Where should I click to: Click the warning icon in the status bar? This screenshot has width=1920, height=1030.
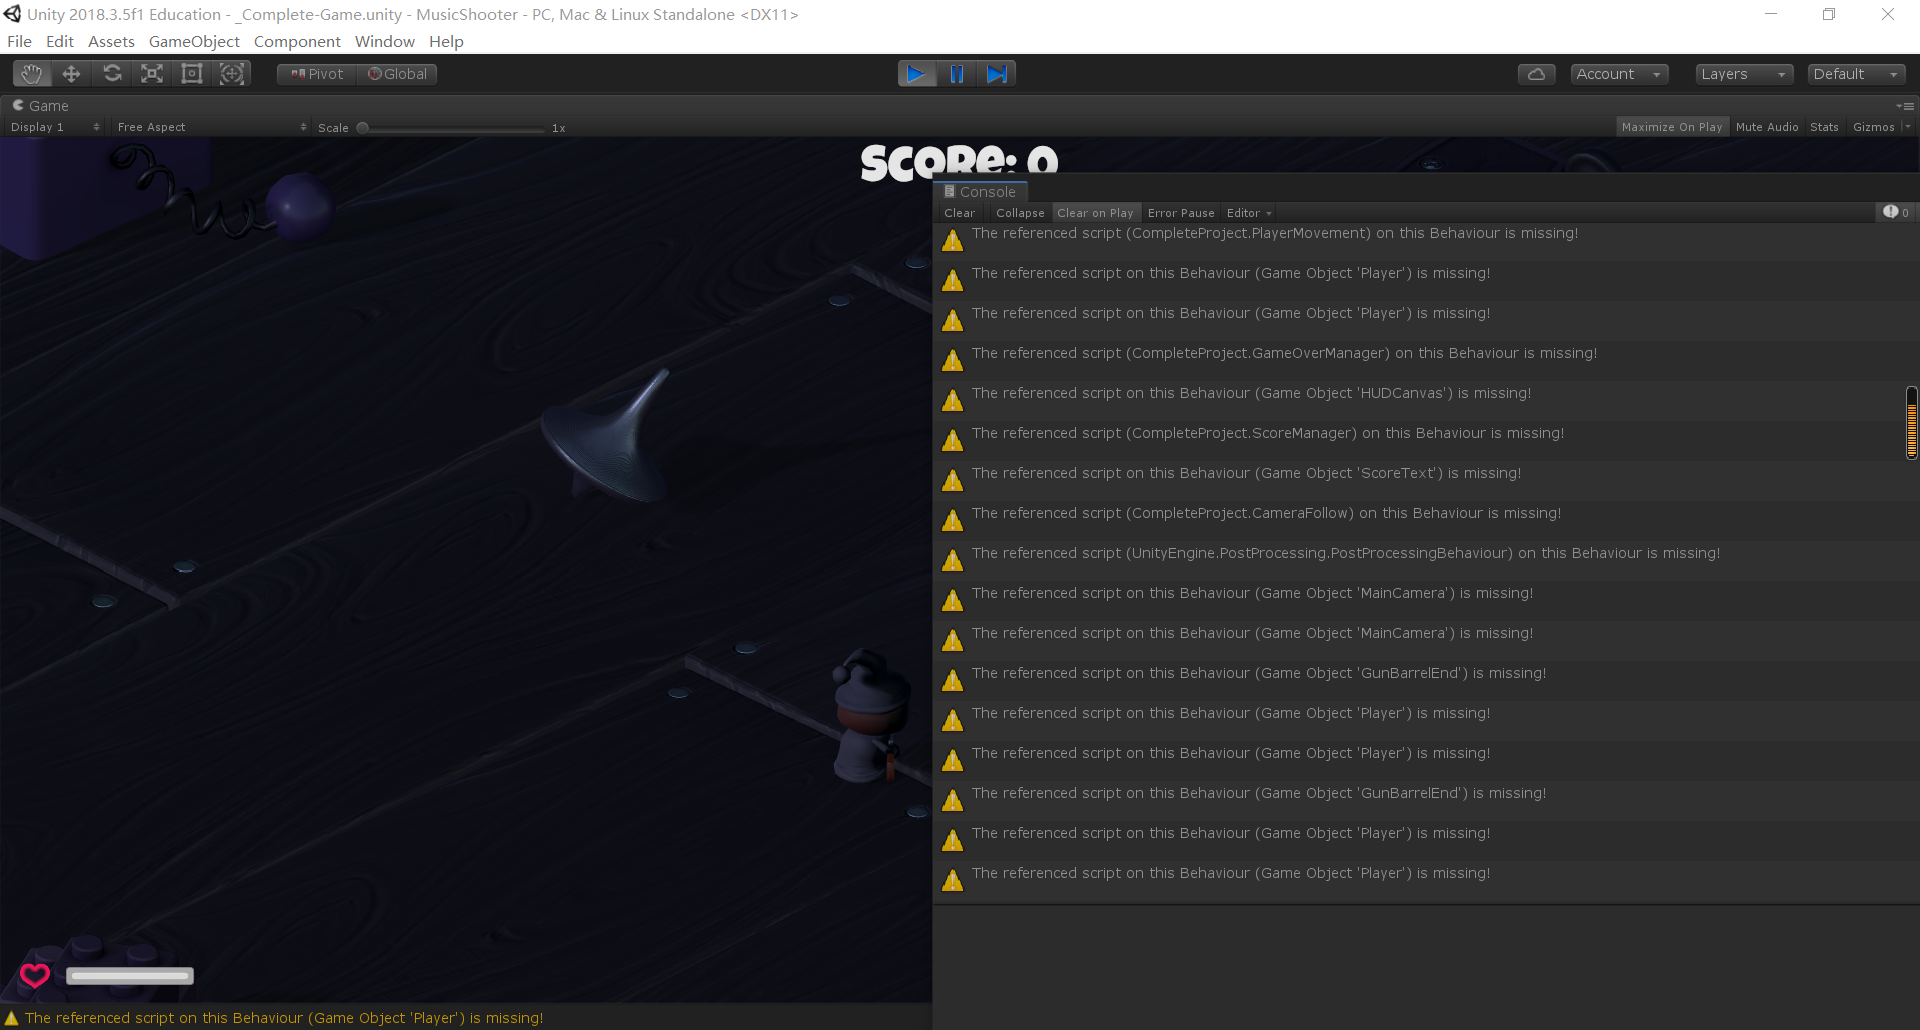[11, 1018]
